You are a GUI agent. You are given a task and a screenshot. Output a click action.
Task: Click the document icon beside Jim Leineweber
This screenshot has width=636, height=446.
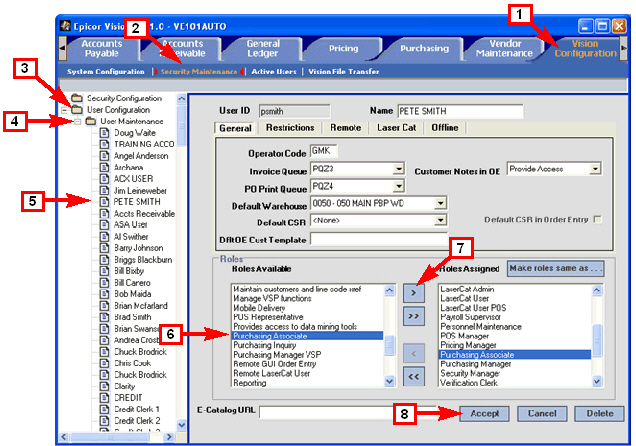(105, 190)
